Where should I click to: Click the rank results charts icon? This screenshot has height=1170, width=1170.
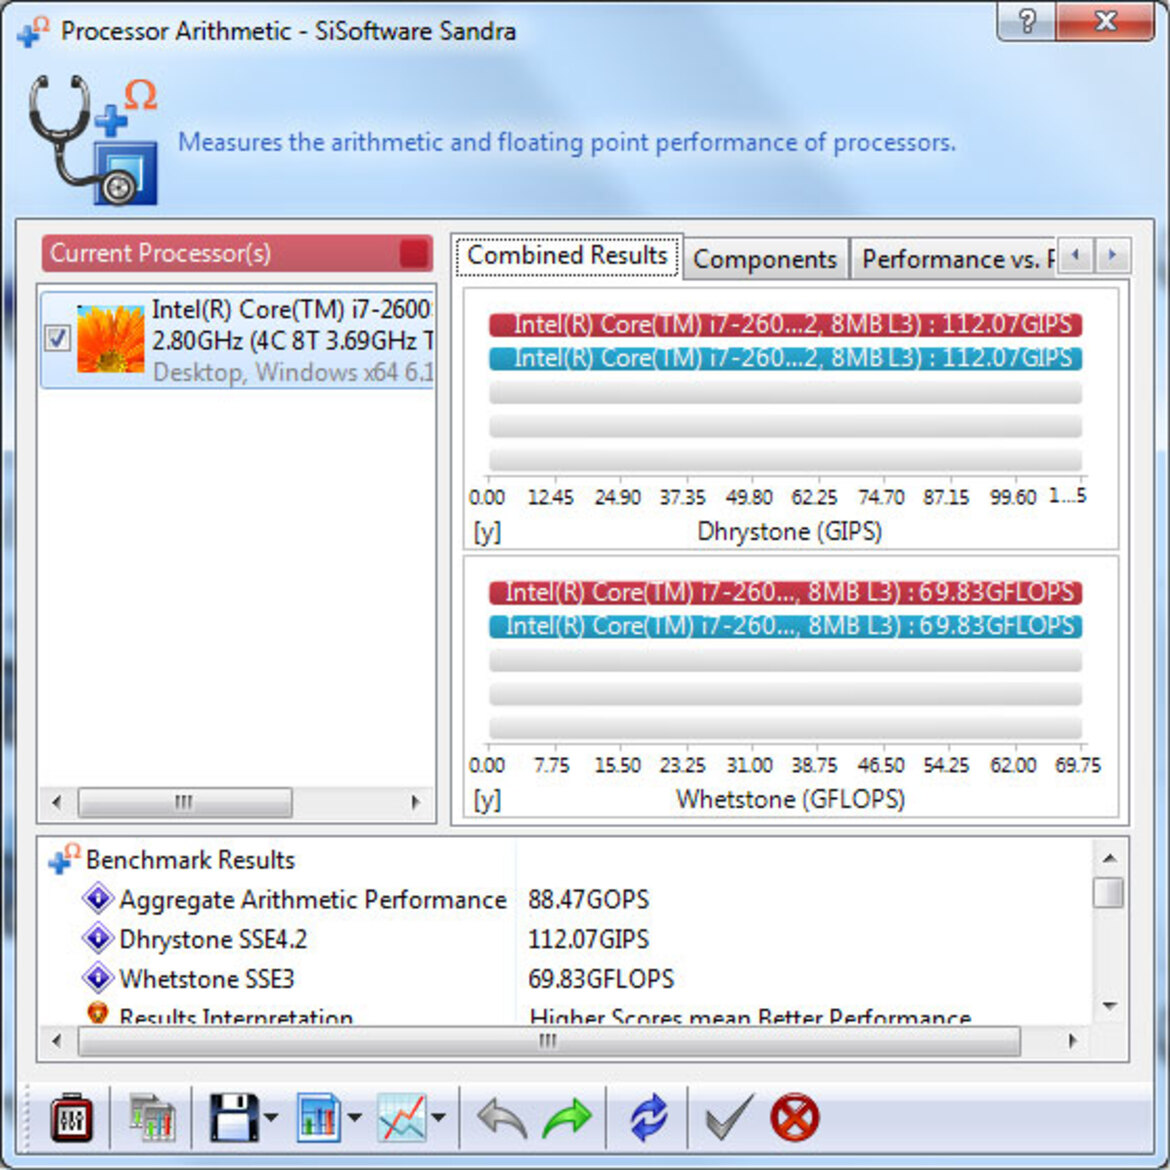[152, 1117]
